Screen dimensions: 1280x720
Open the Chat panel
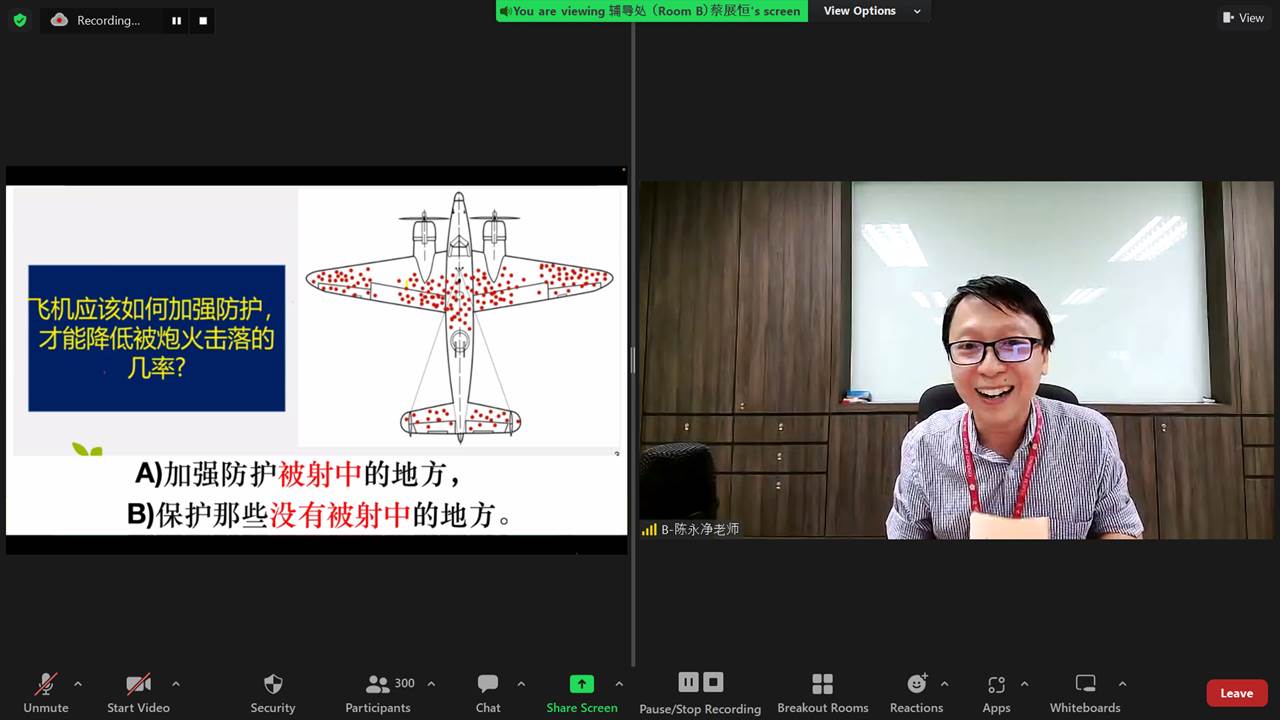coord(488,692)
